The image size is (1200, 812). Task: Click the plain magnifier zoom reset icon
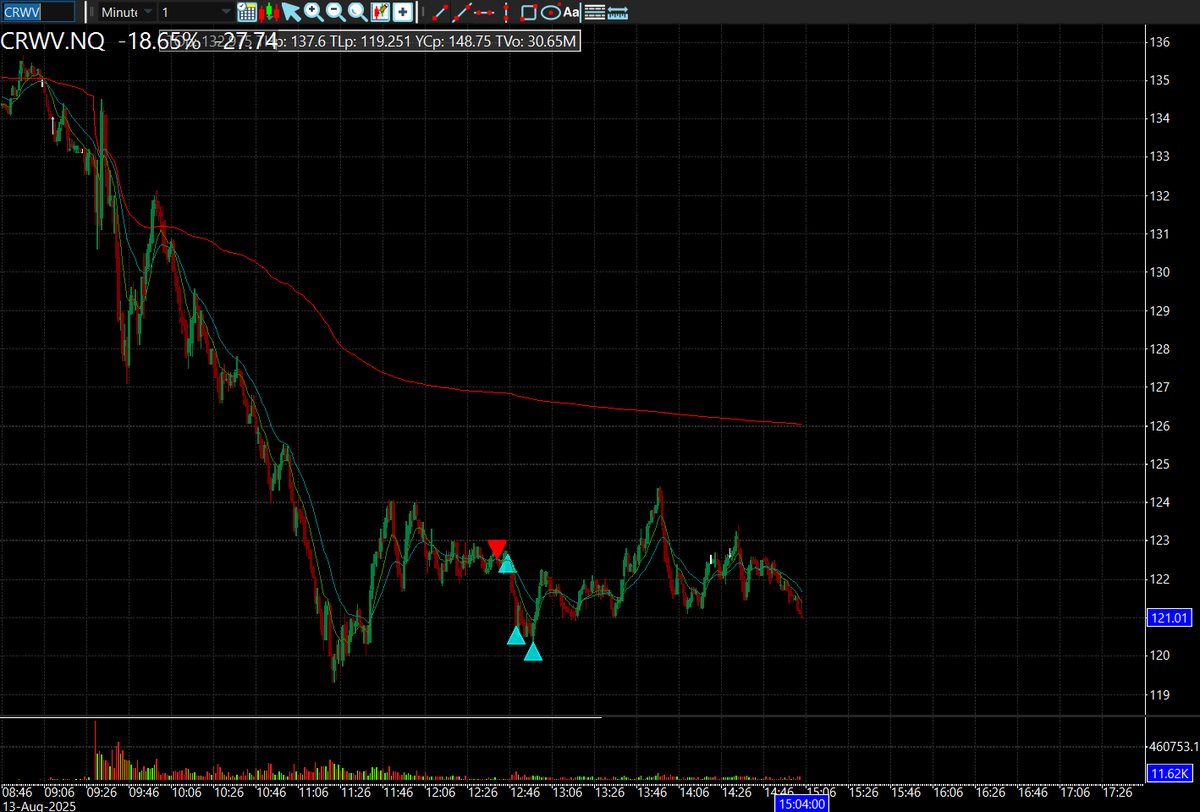pyautogui.click(x=357, y=12)
